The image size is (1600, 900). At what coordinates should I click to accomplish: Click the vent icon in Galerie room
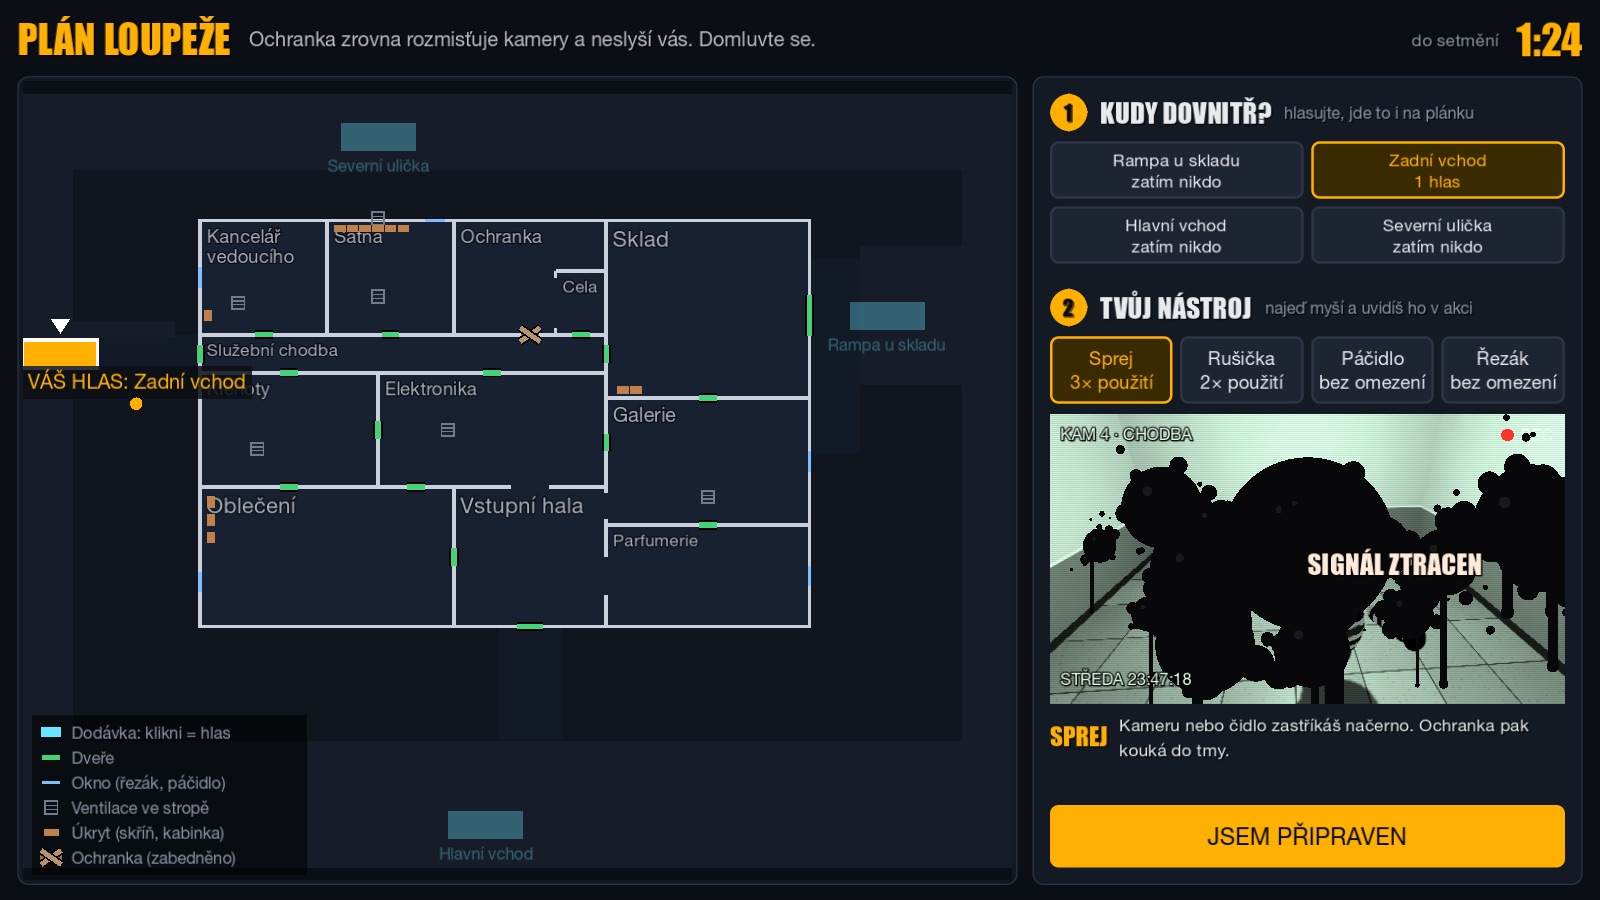pyautogui.click(x=708, y=497)
